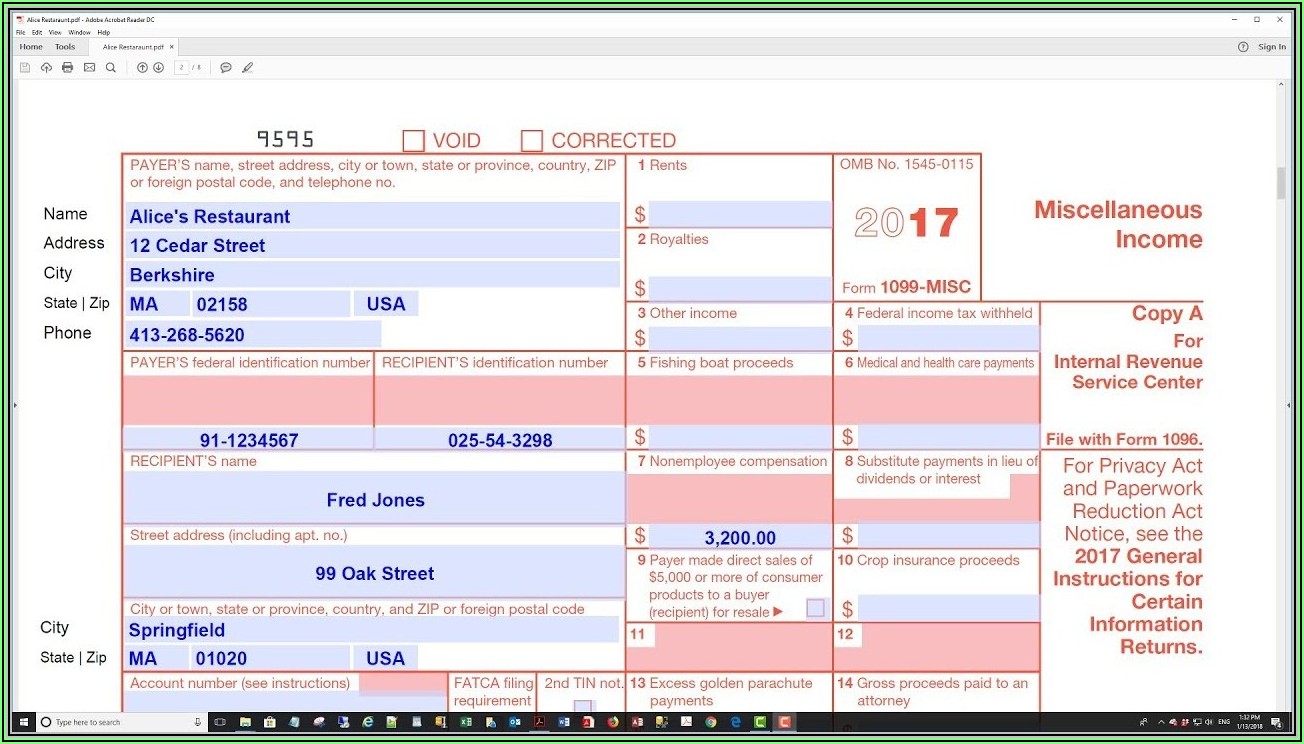Open the Print dialog

point(67,67)
